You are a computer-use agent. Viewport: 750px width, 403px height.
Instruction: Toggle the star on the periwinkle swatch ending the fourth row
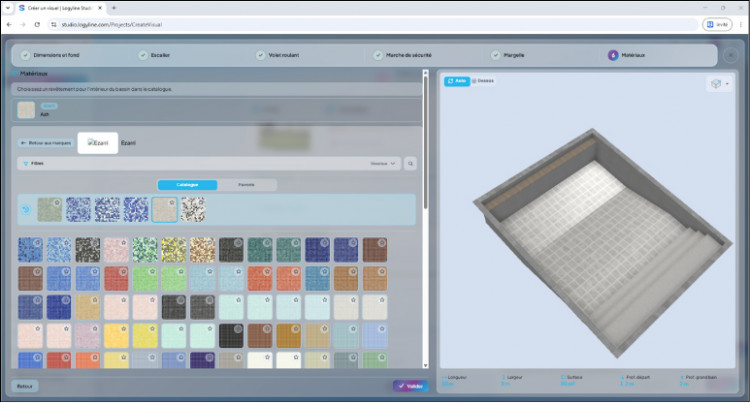tap(382, 329)
